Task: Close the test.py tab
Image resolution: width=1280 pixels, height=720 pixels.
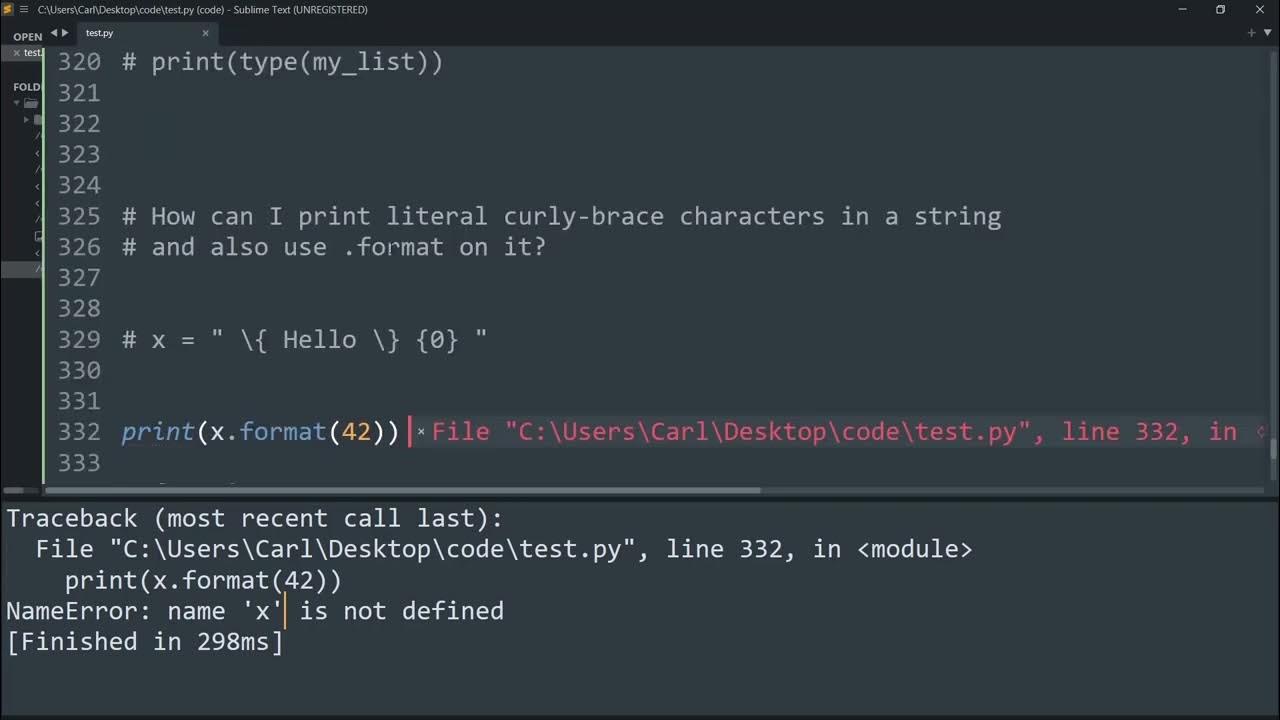Action: [x=206, y=33]
